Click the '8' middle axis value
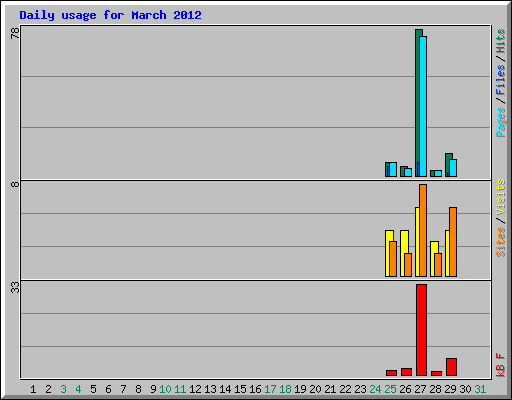The width and height of the screenshot is (512, 400). click(15, 184)
